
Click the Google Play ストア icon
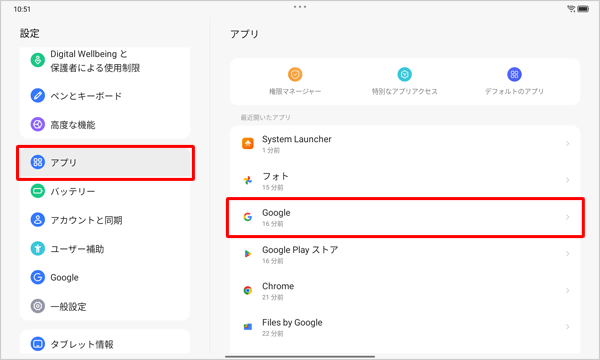coord(248,254)
